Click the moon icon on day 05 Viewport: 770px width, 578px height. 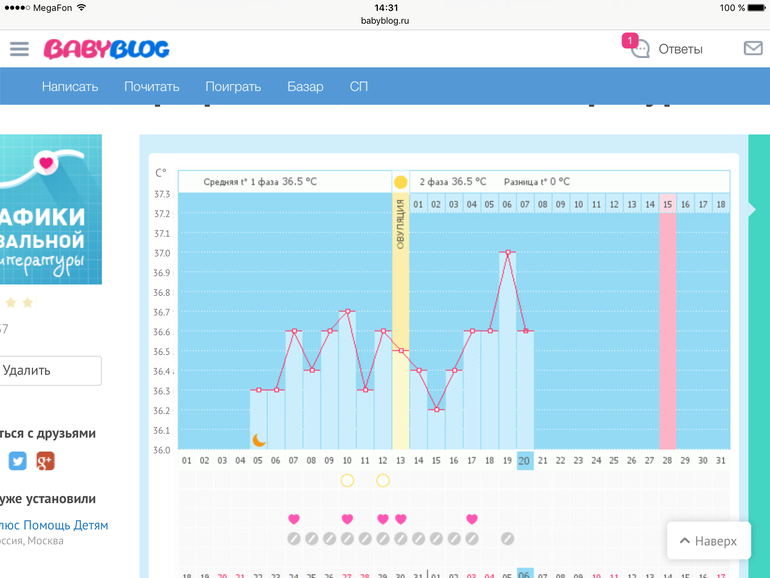click(258, 439)
